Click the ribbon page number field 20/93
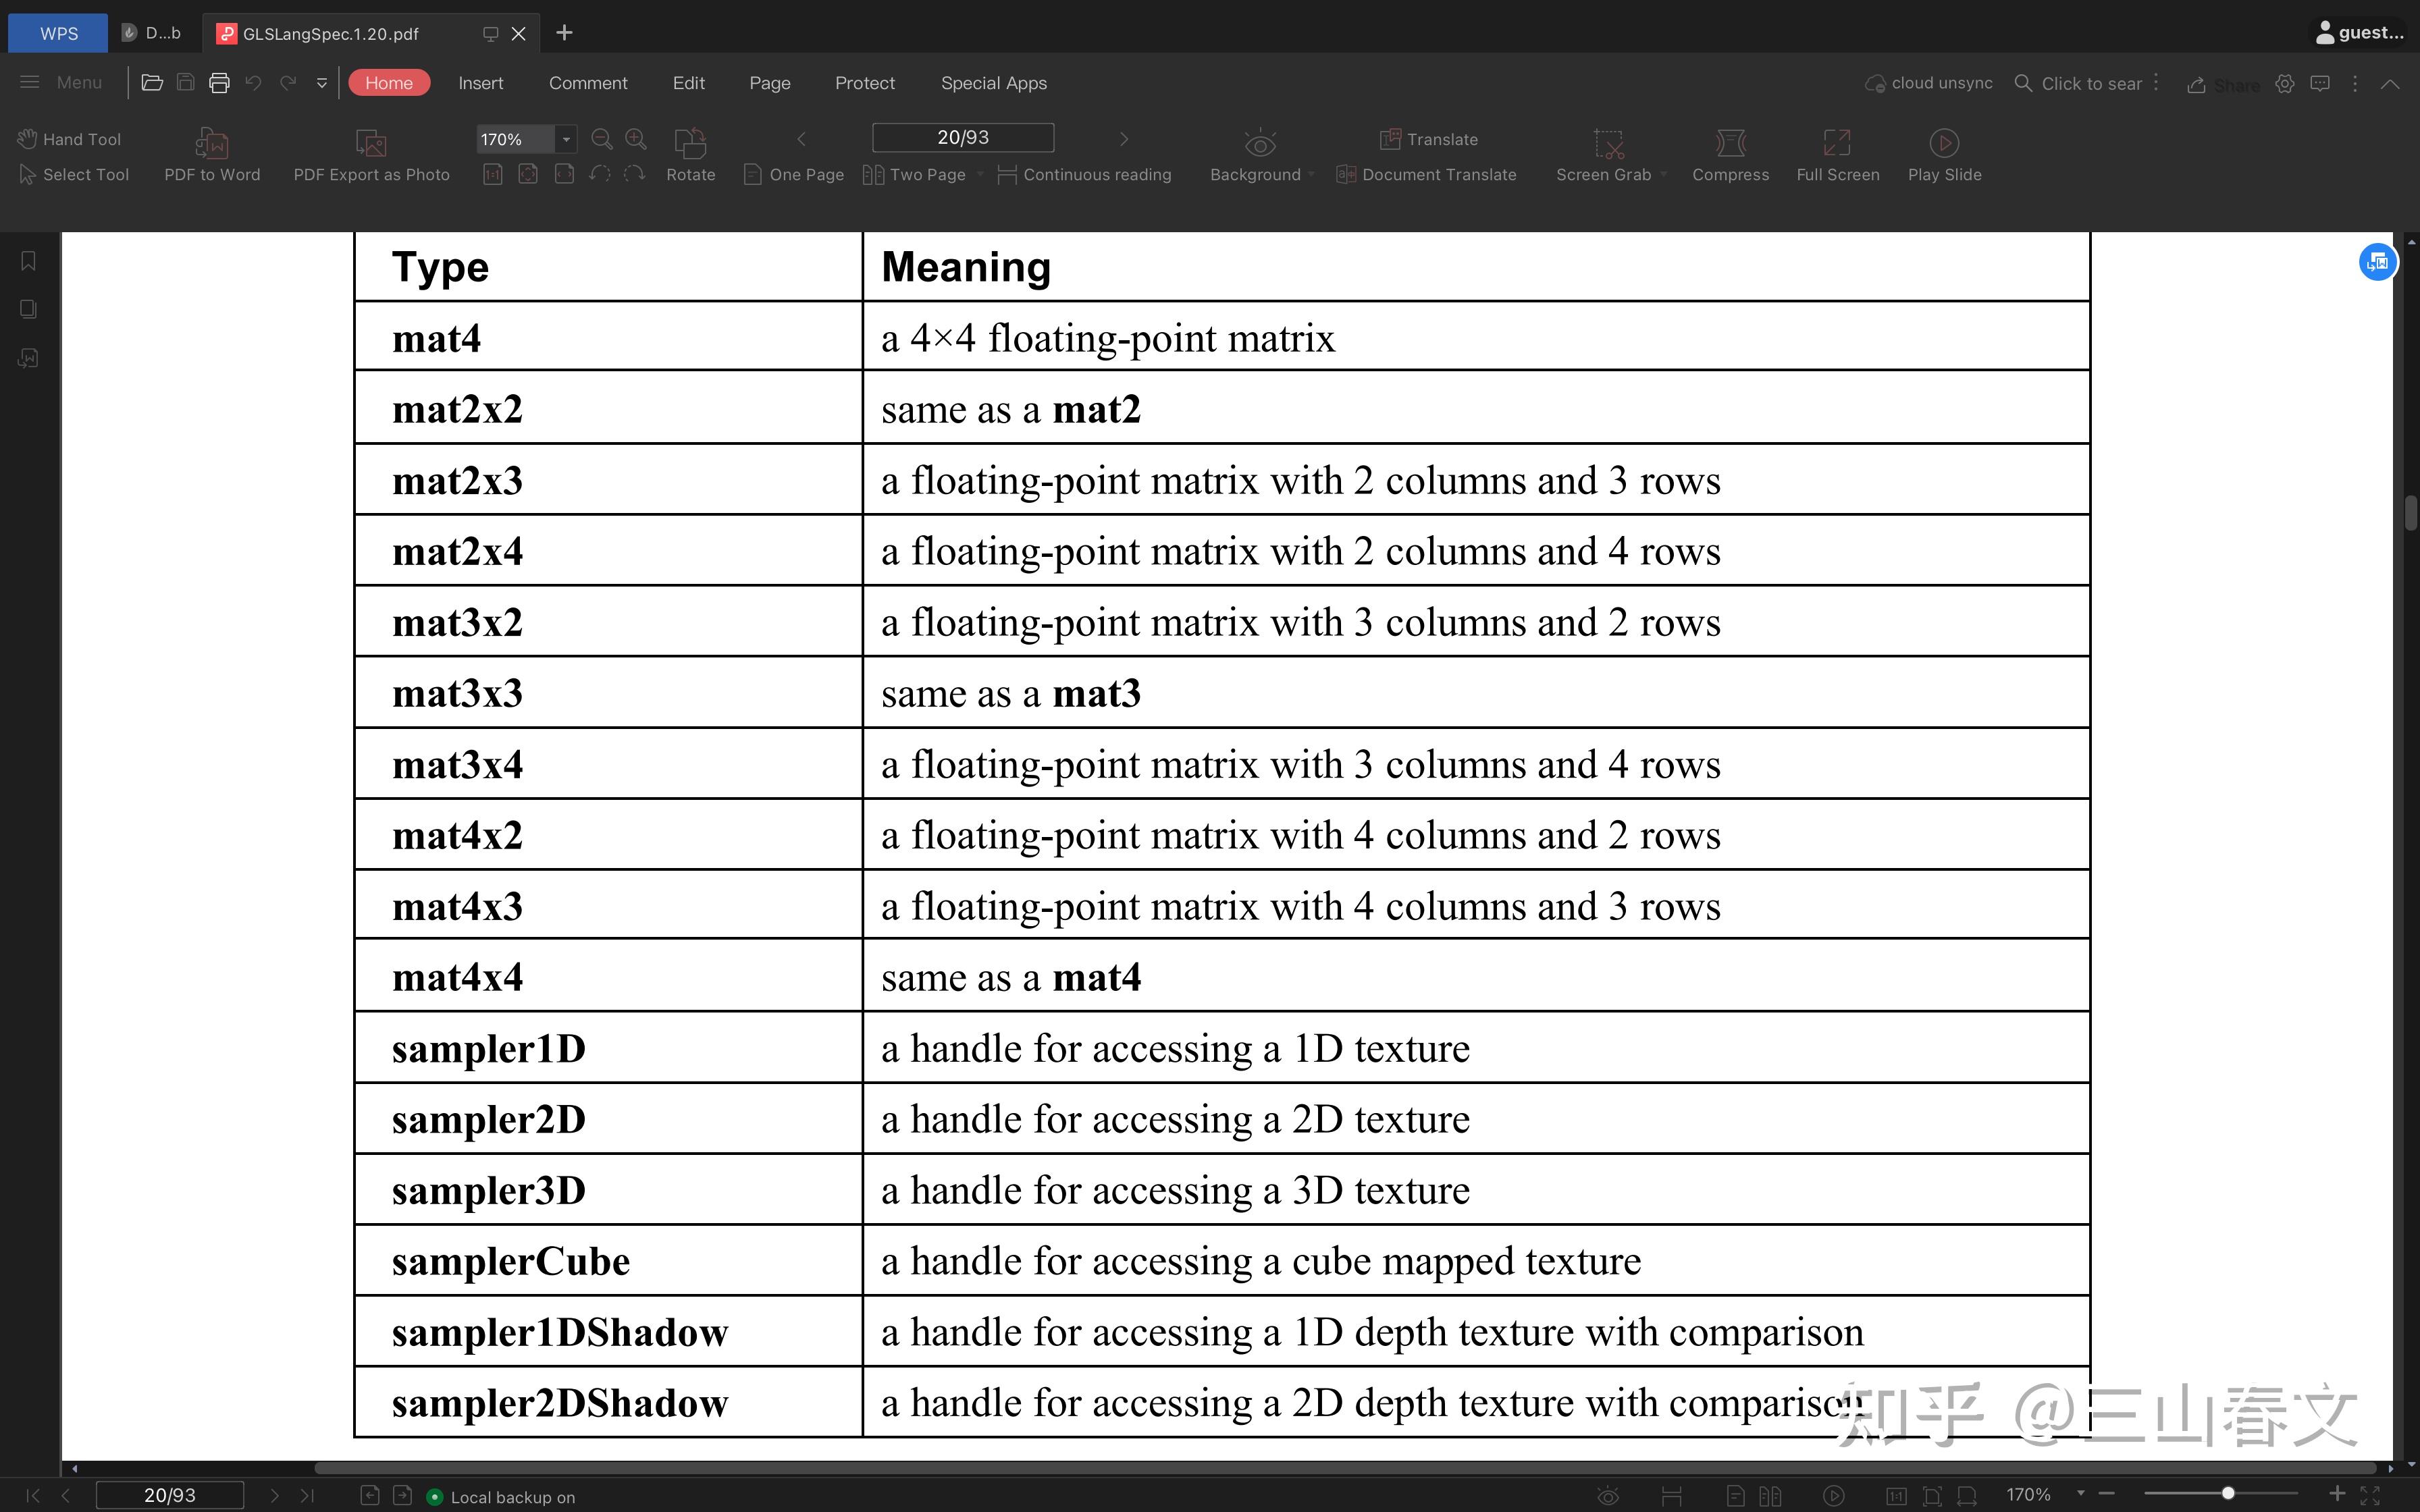 (963, 137)
